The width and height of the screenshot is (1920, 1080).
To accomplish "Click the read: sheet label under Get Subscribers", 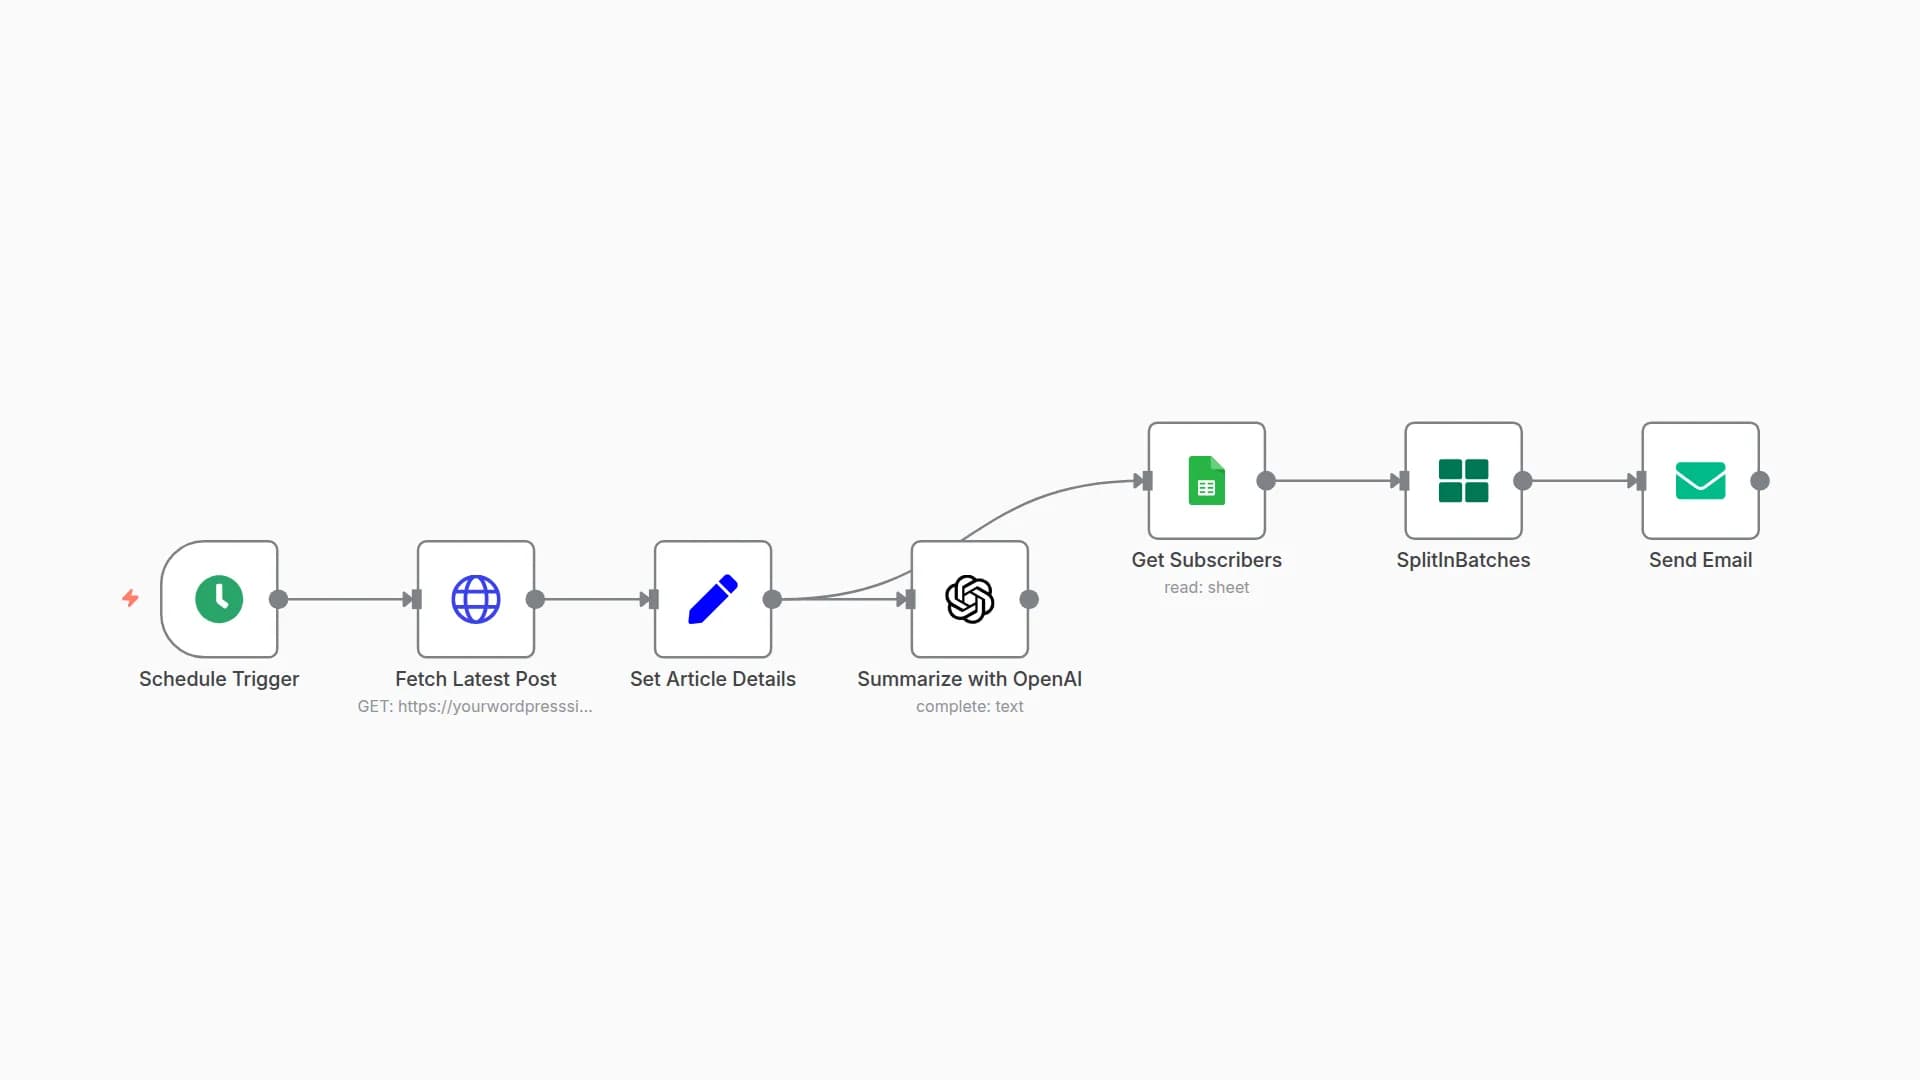I will point(1206,588).
